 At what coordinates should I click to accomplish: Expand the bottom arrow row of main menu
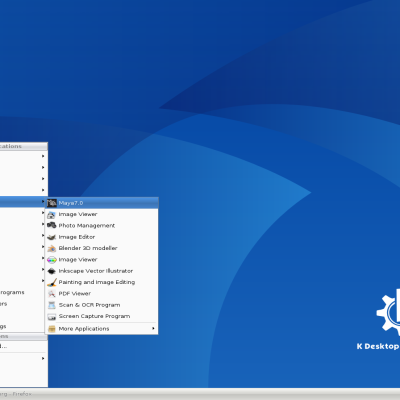[x=23, y=358]
